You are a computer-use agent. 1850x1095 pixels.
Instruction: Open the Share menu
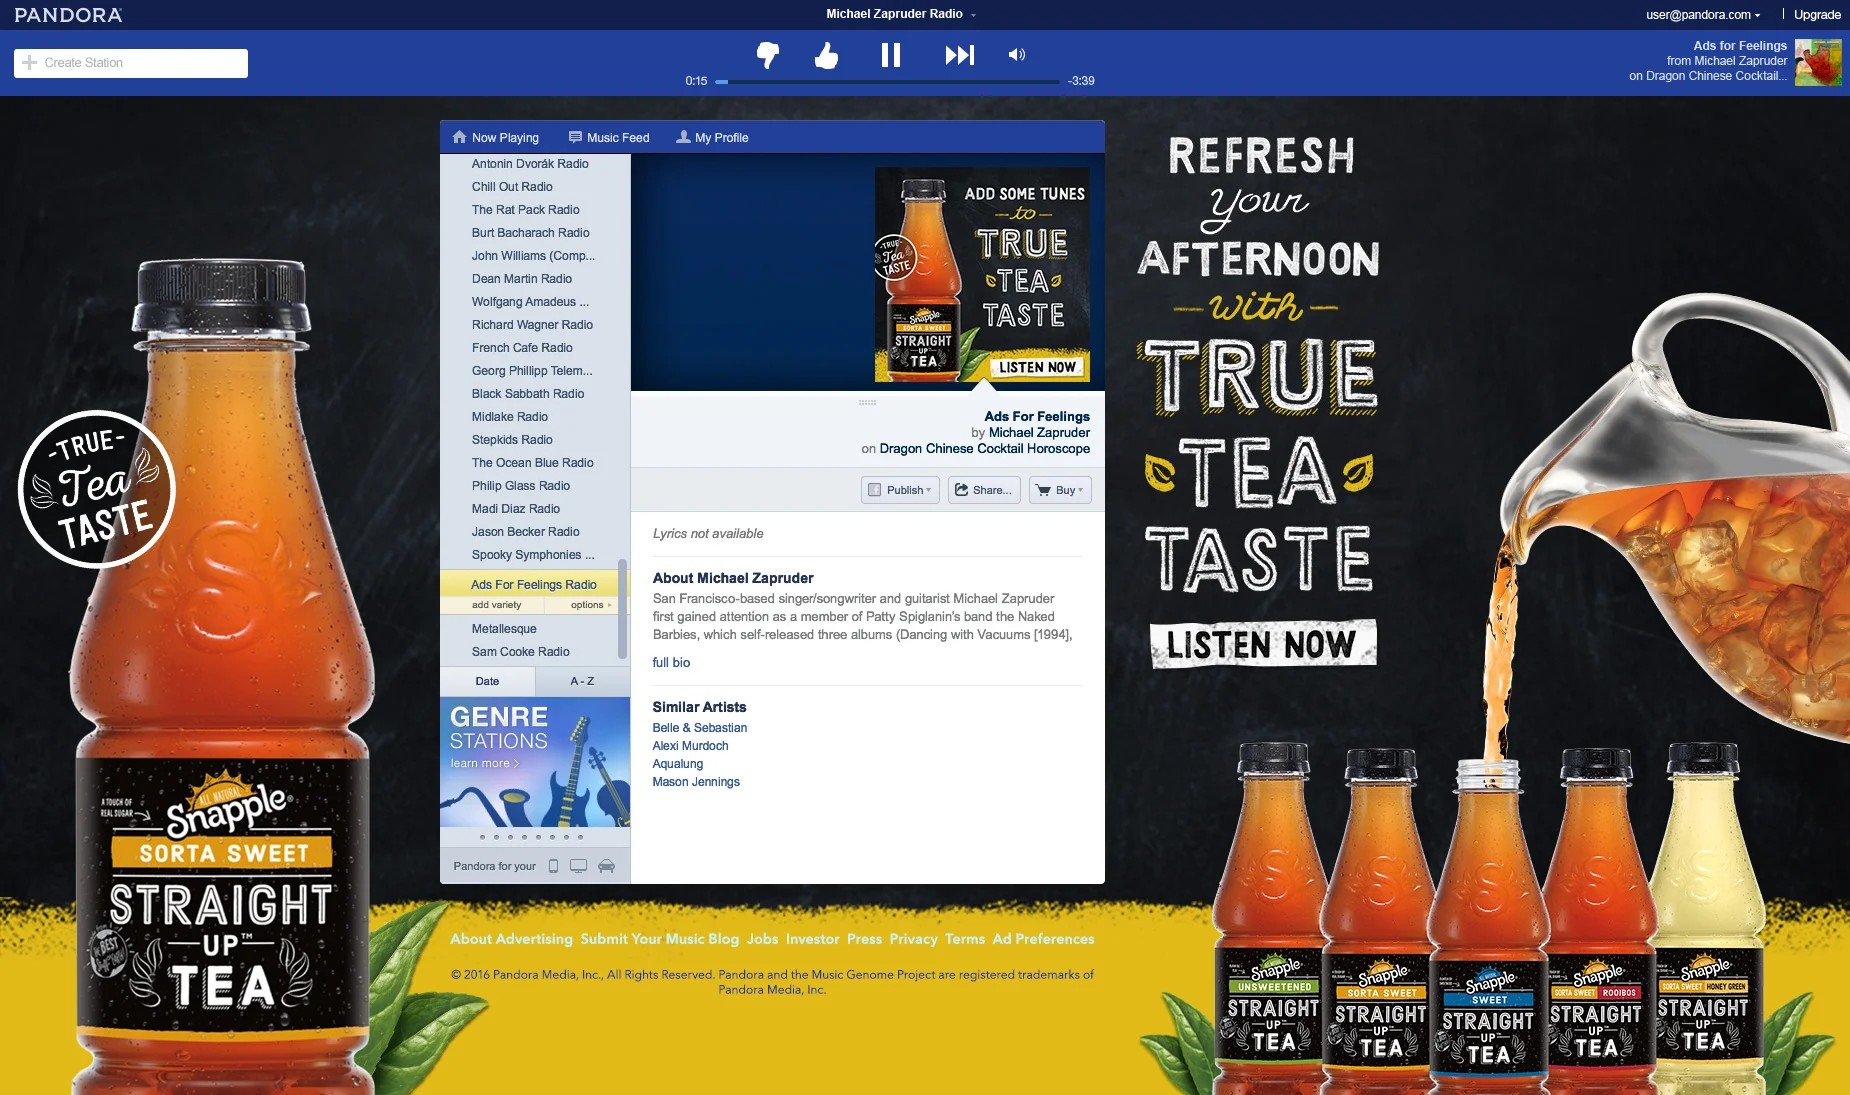984,490
